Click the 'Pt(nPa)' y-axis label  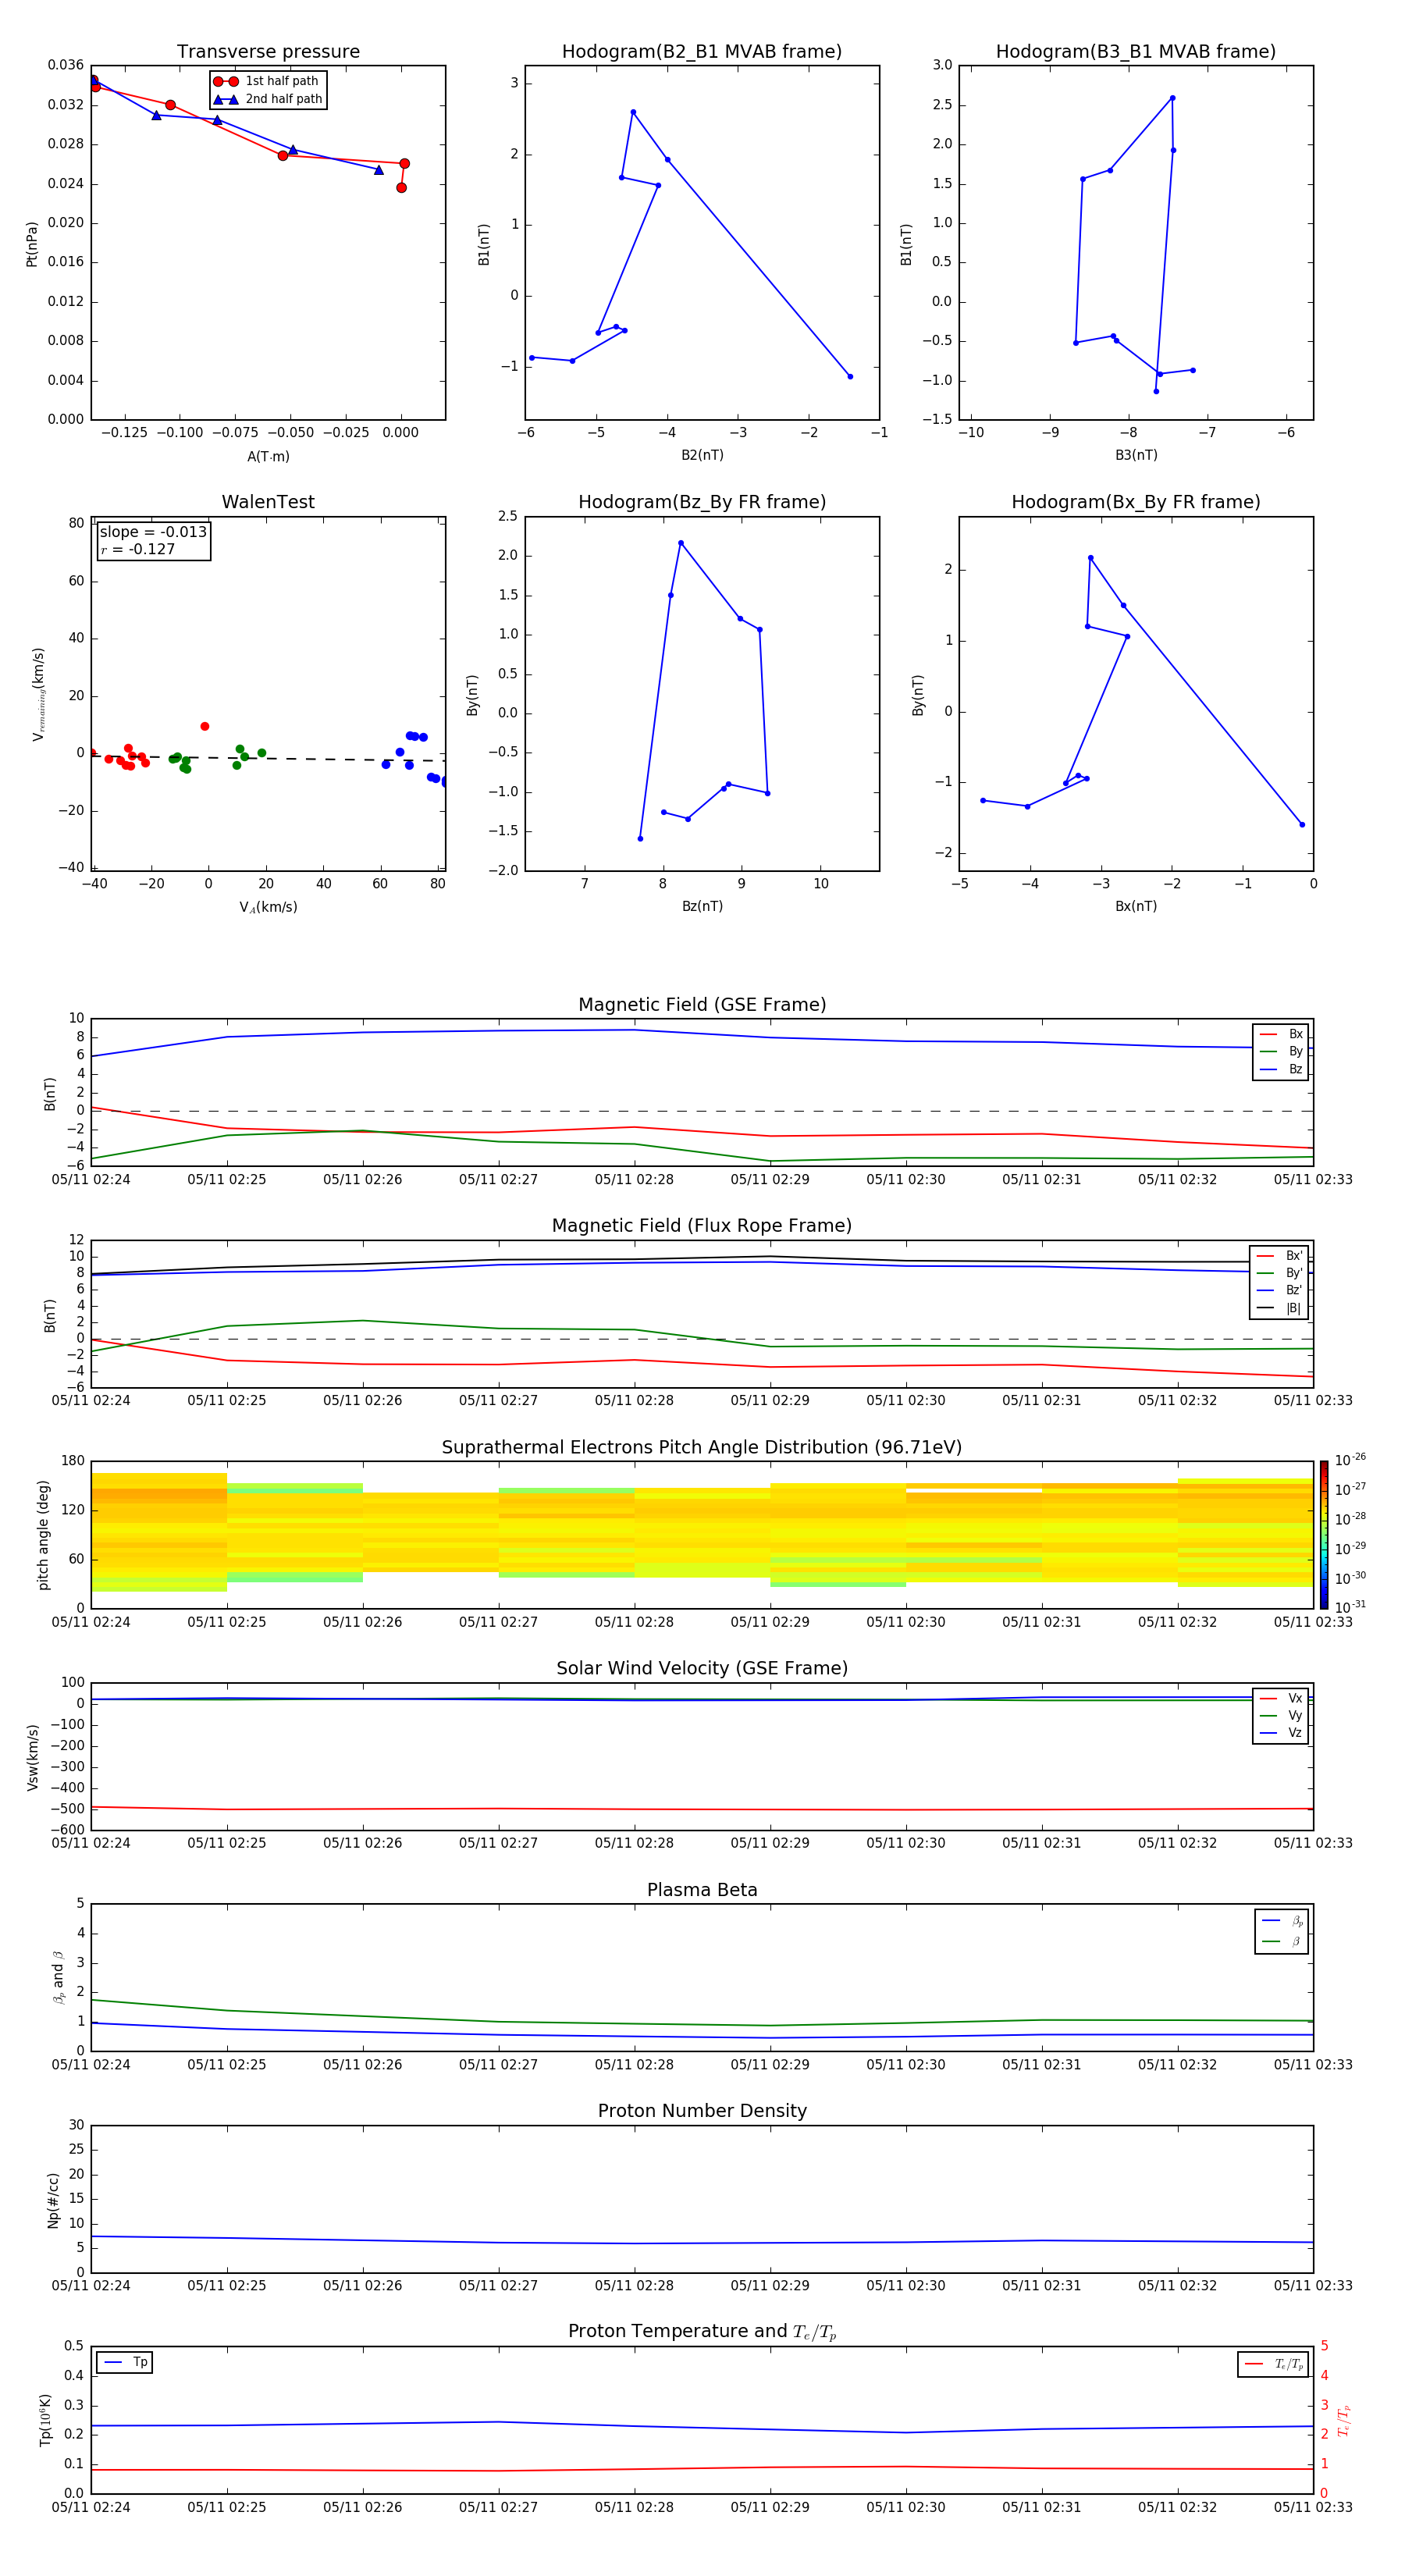[x=32, y=244]
